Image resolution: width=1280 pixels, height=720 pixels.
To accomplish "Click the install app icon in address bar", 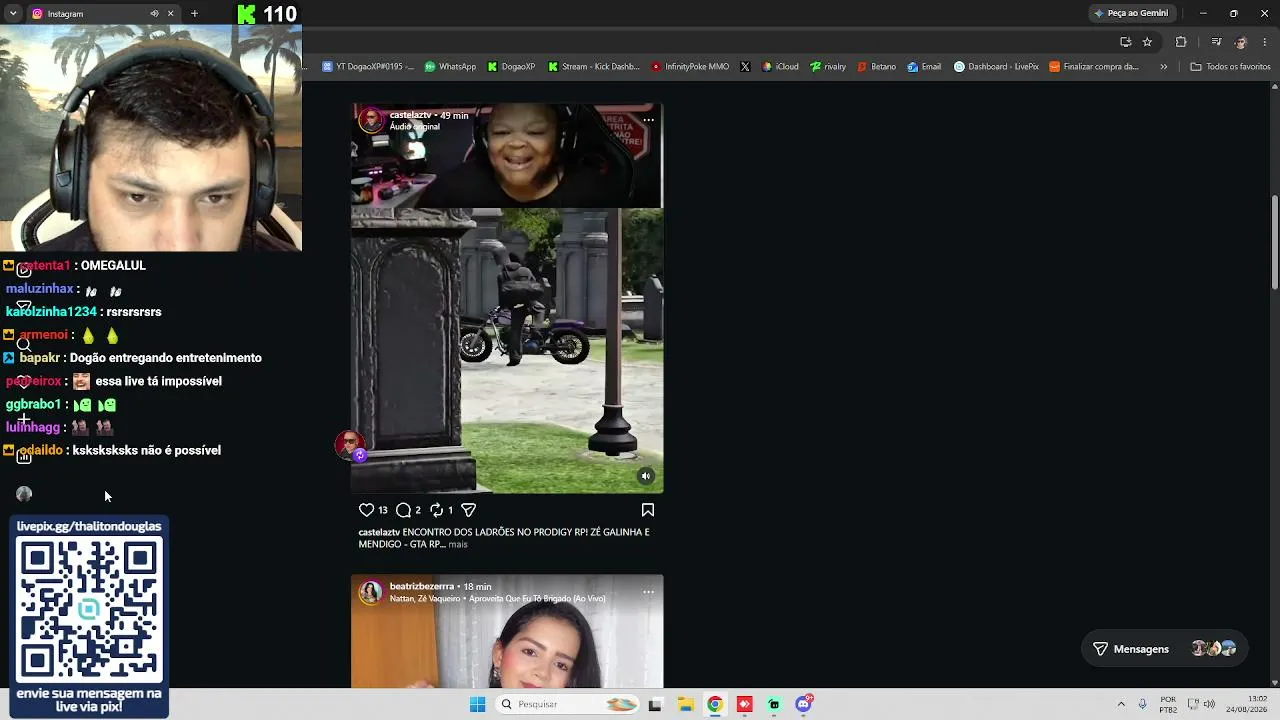I will click(1125, 42).
